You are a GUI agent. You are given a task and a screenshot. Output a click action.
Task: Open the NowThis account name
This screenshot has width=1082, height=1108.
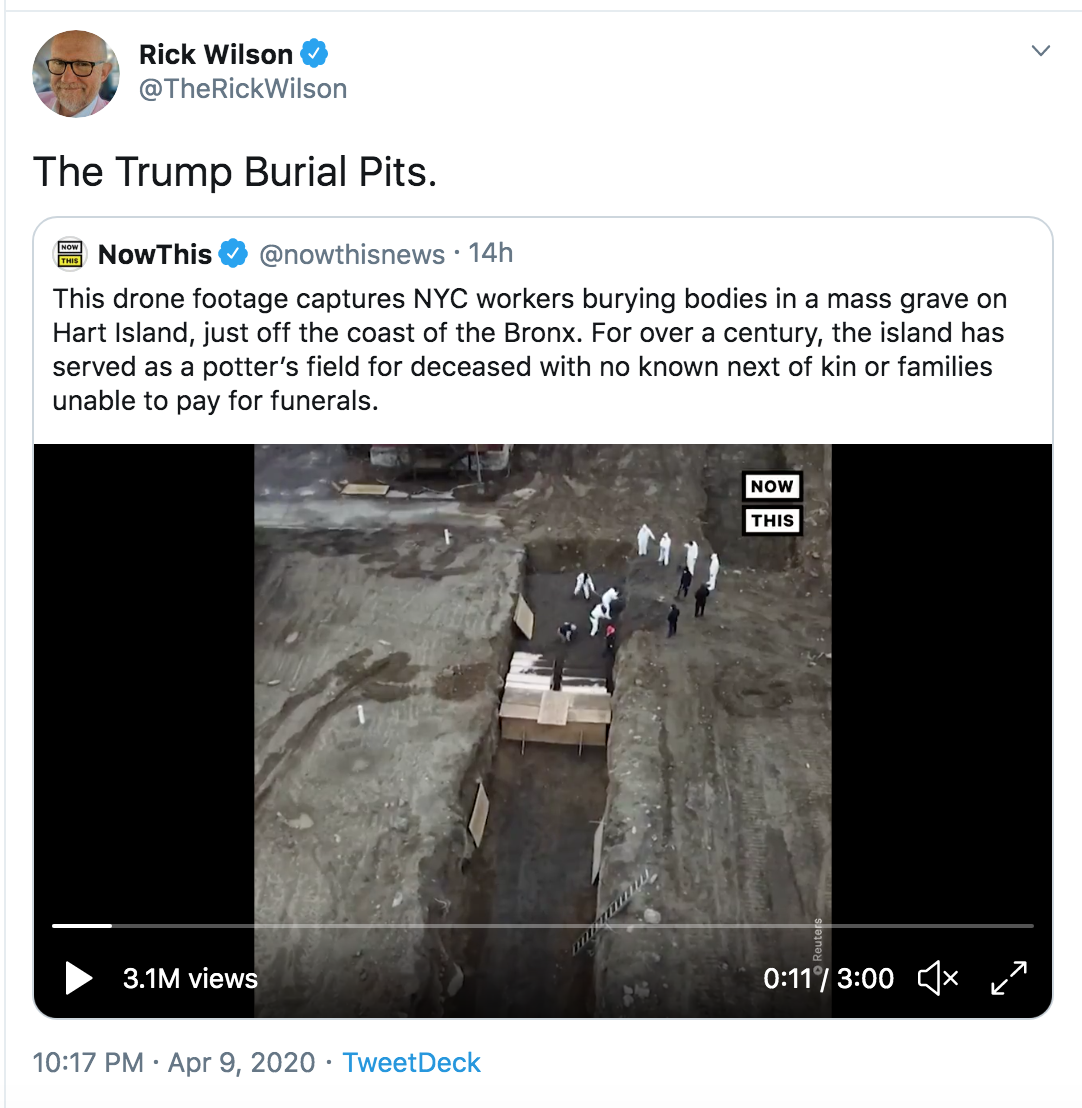click(155, 254)
